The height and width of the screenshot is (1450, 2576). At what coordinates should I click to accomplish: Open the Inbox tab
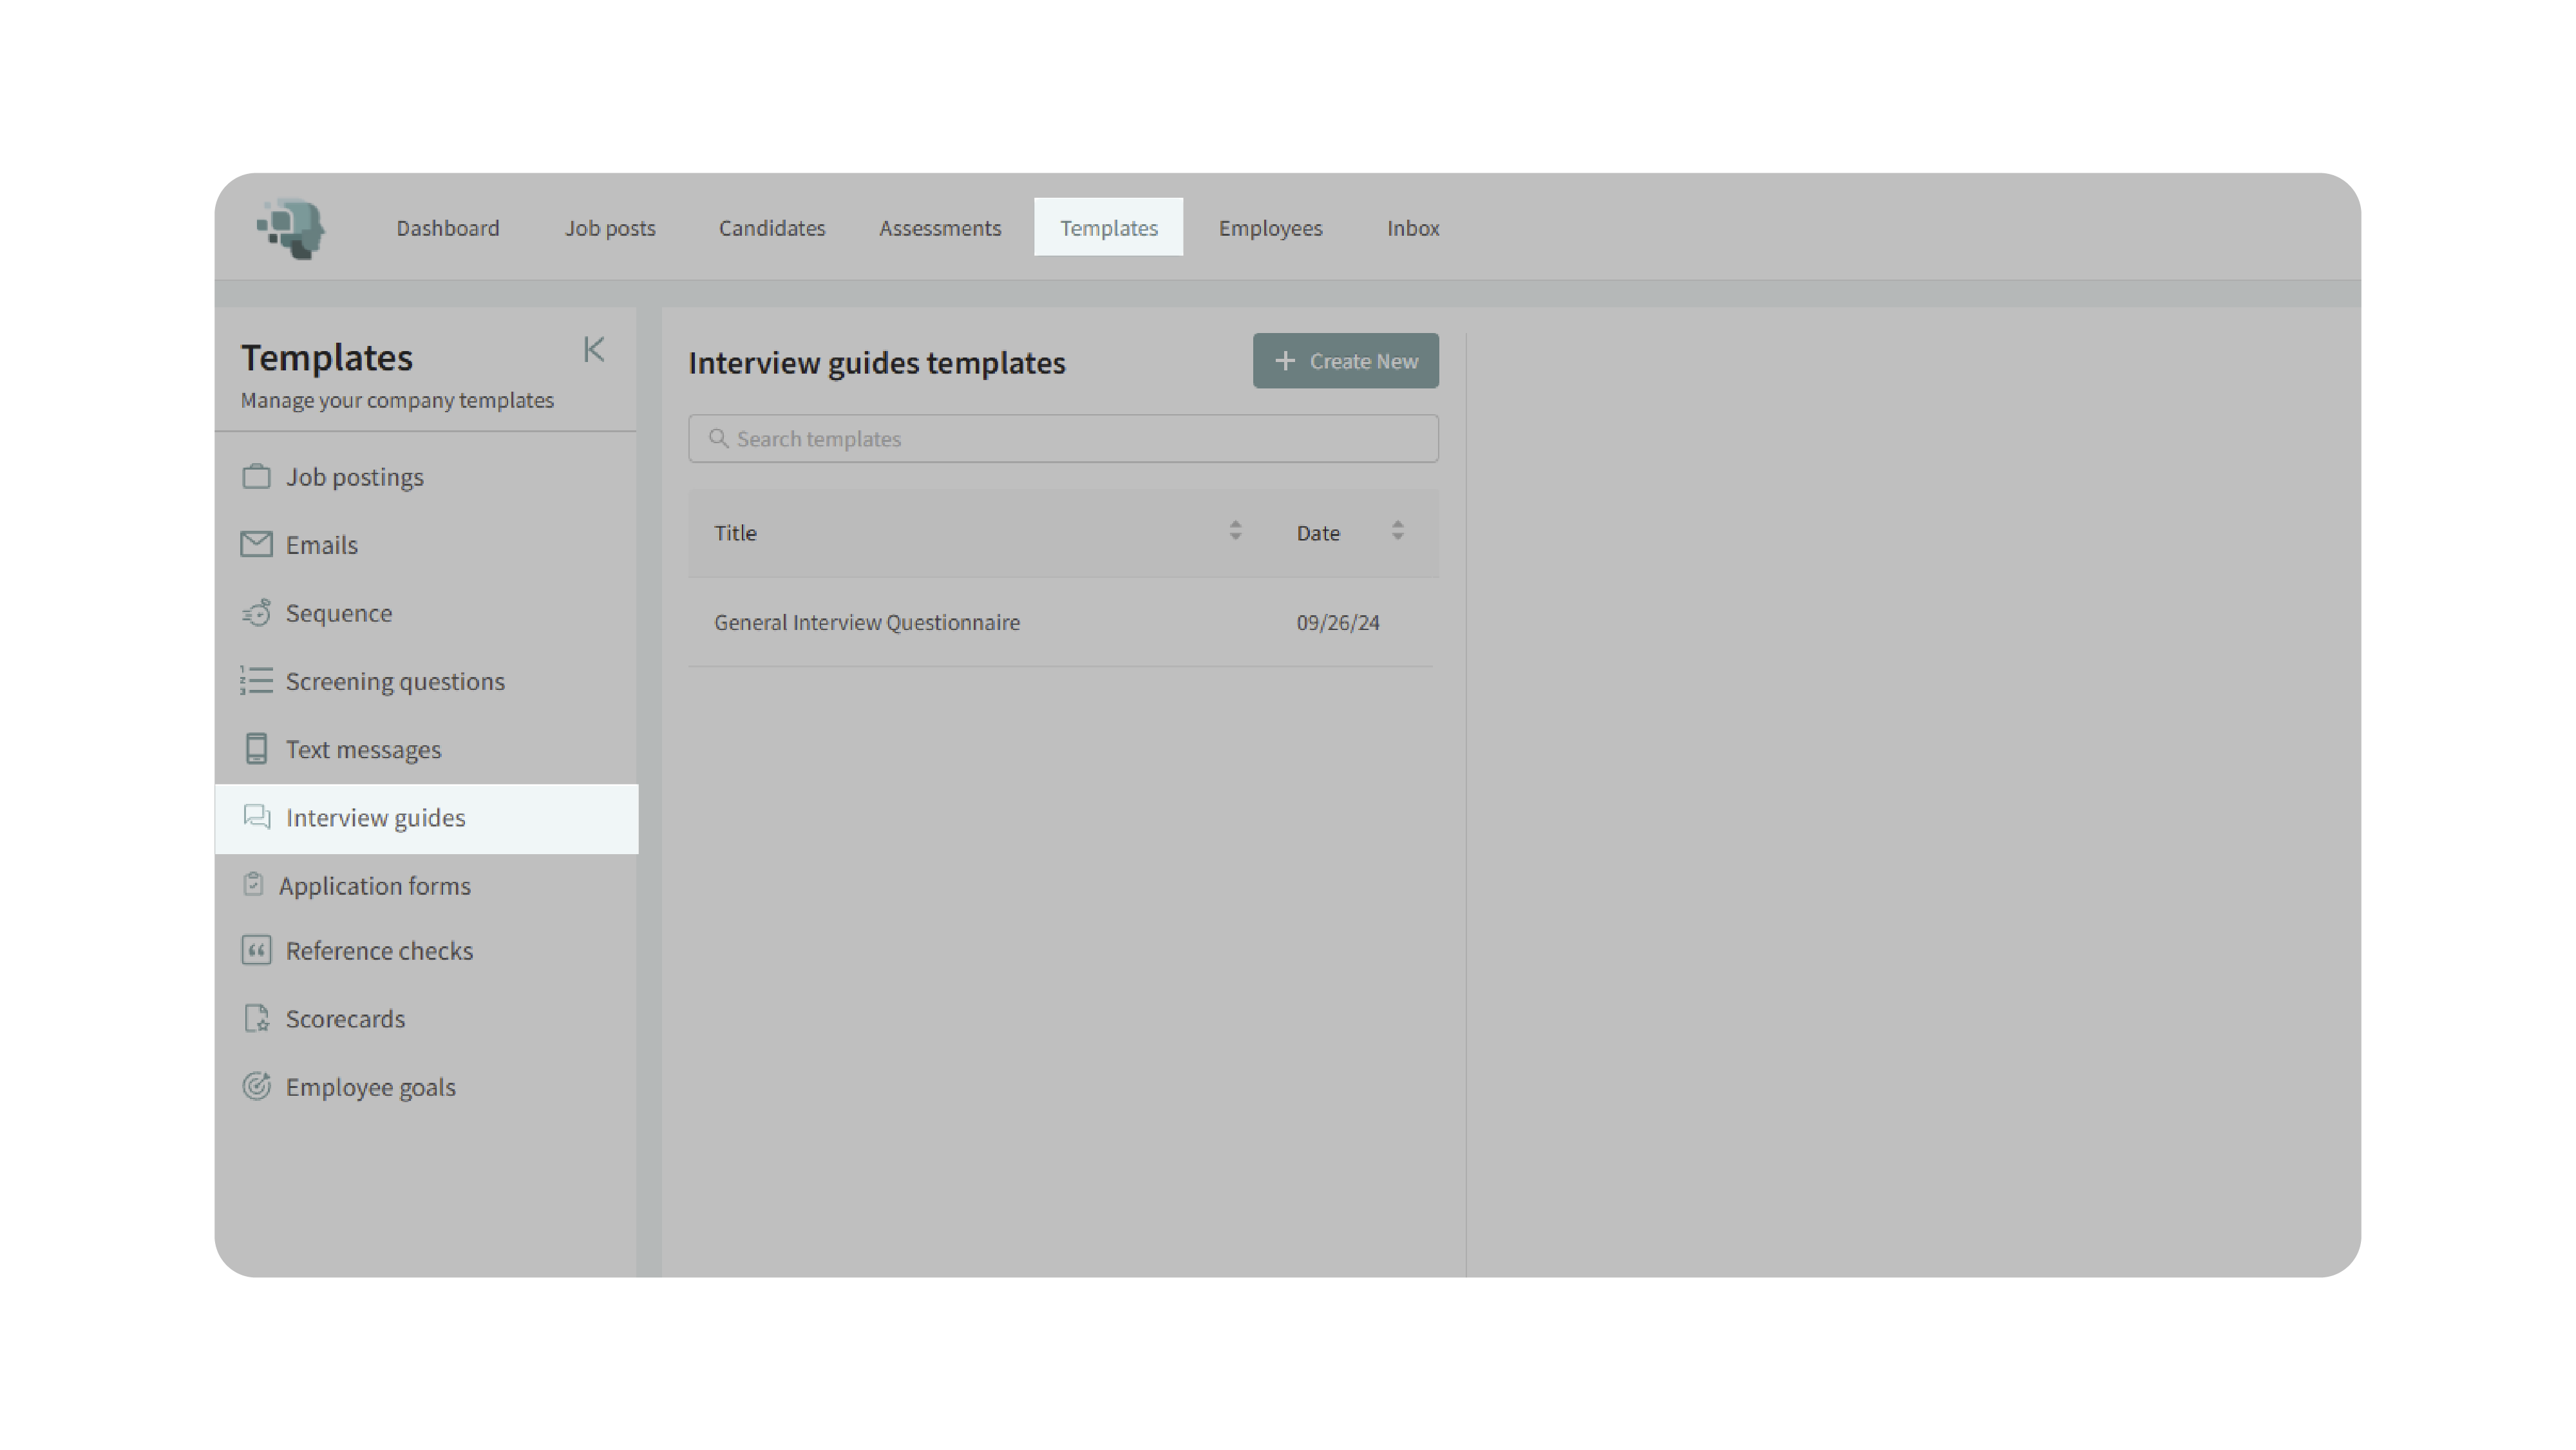click(x=1412, y=228)
